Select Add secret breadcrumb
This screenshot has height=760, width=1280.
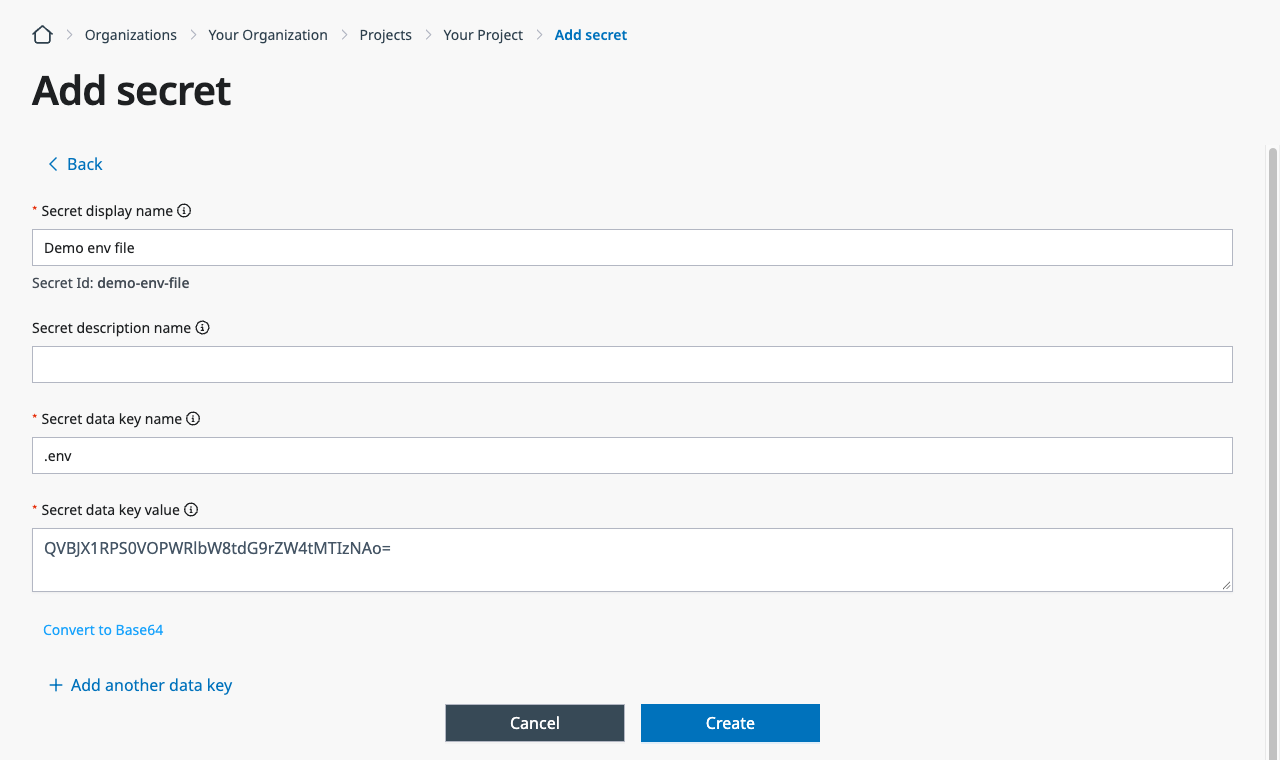pyautogui.click(x=591, y=35)
